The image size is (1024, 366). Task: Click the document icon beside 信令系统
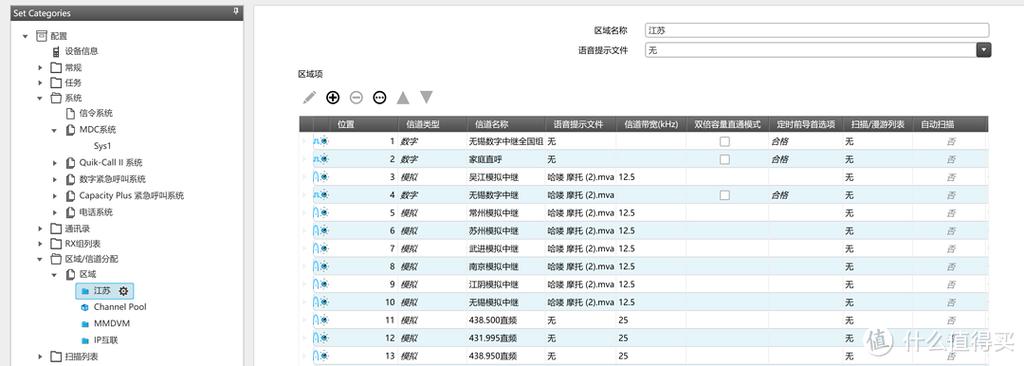pos(71,113)
